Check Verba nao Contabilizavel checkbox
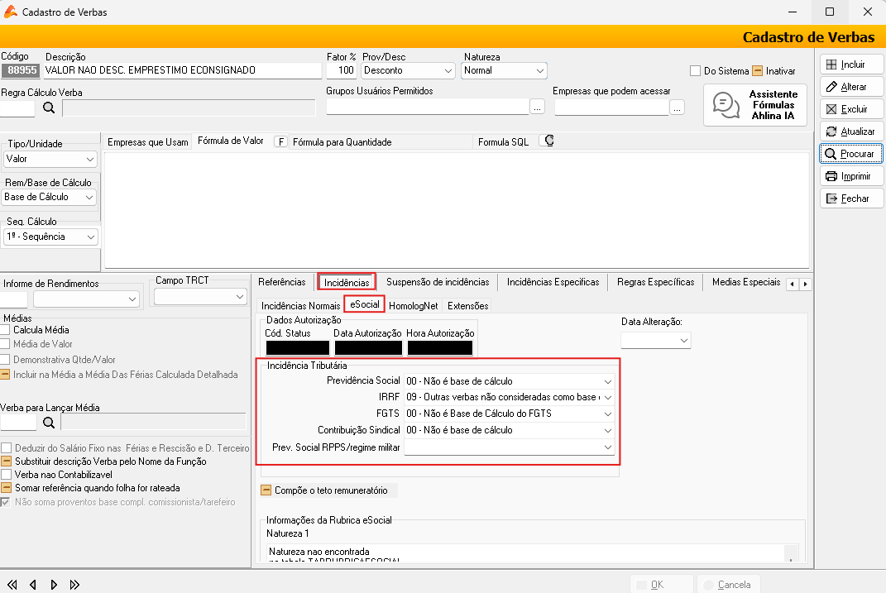Image resolution: width=886 pixels, height=593 pixels. coord(6,474)
